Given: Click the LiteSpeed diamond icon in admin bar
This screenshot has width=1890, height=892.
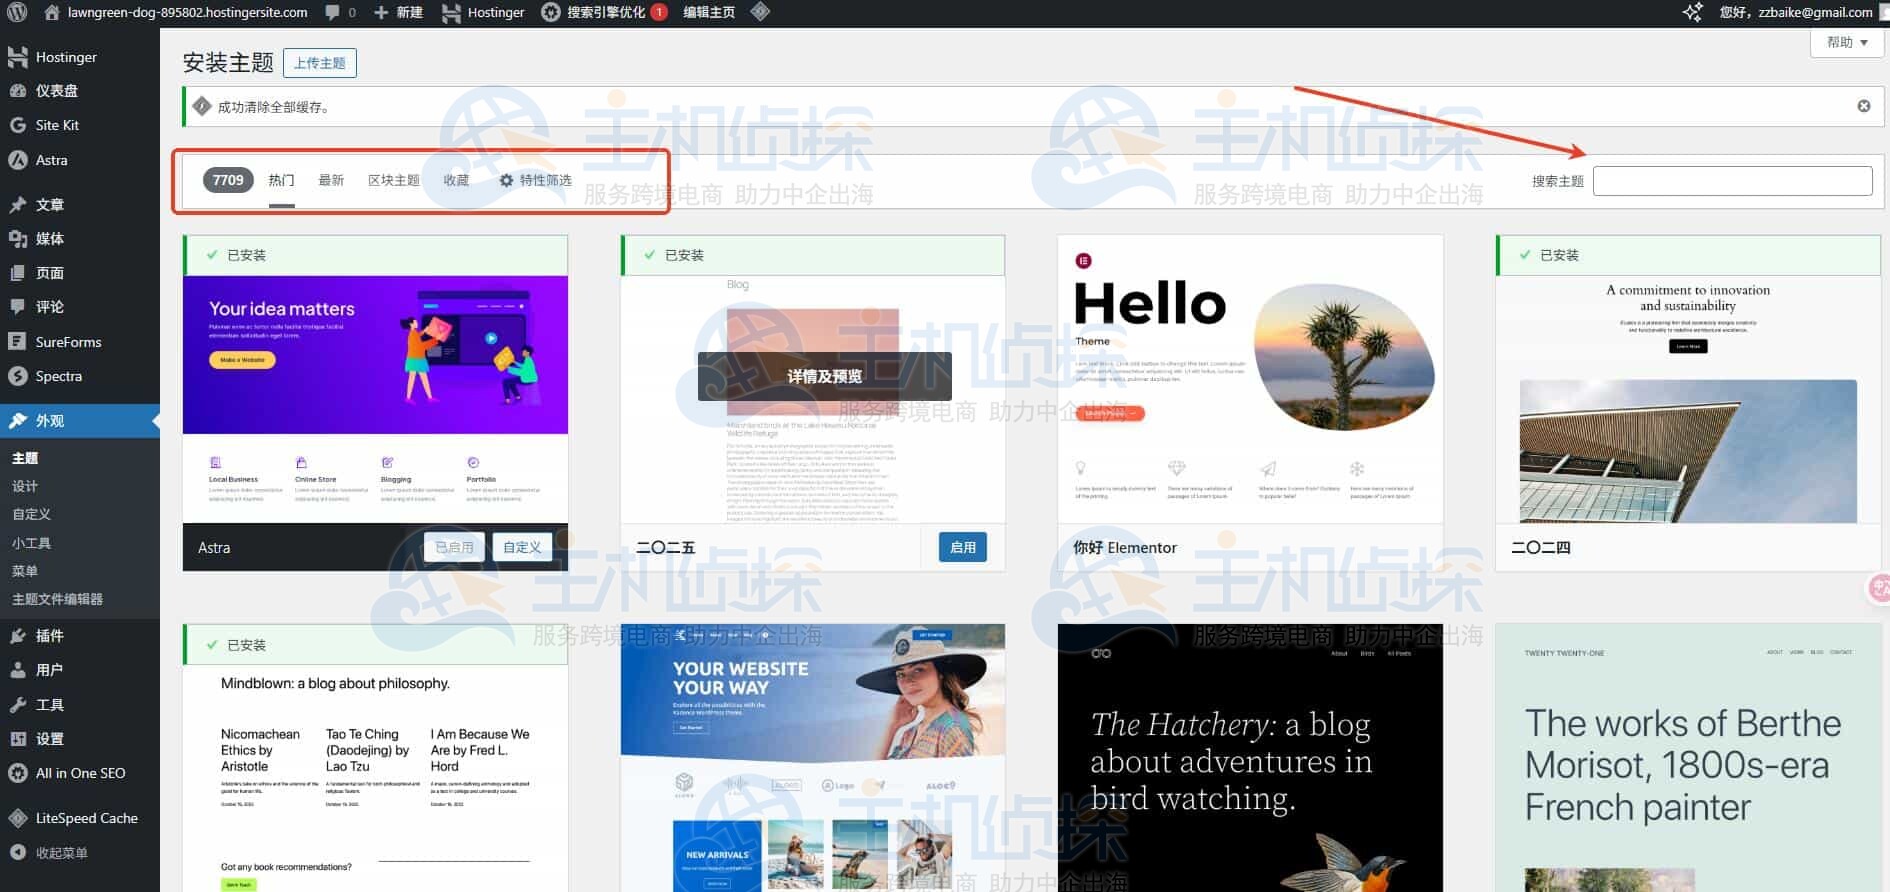Looking at the screenshot, I should (760, 12).
